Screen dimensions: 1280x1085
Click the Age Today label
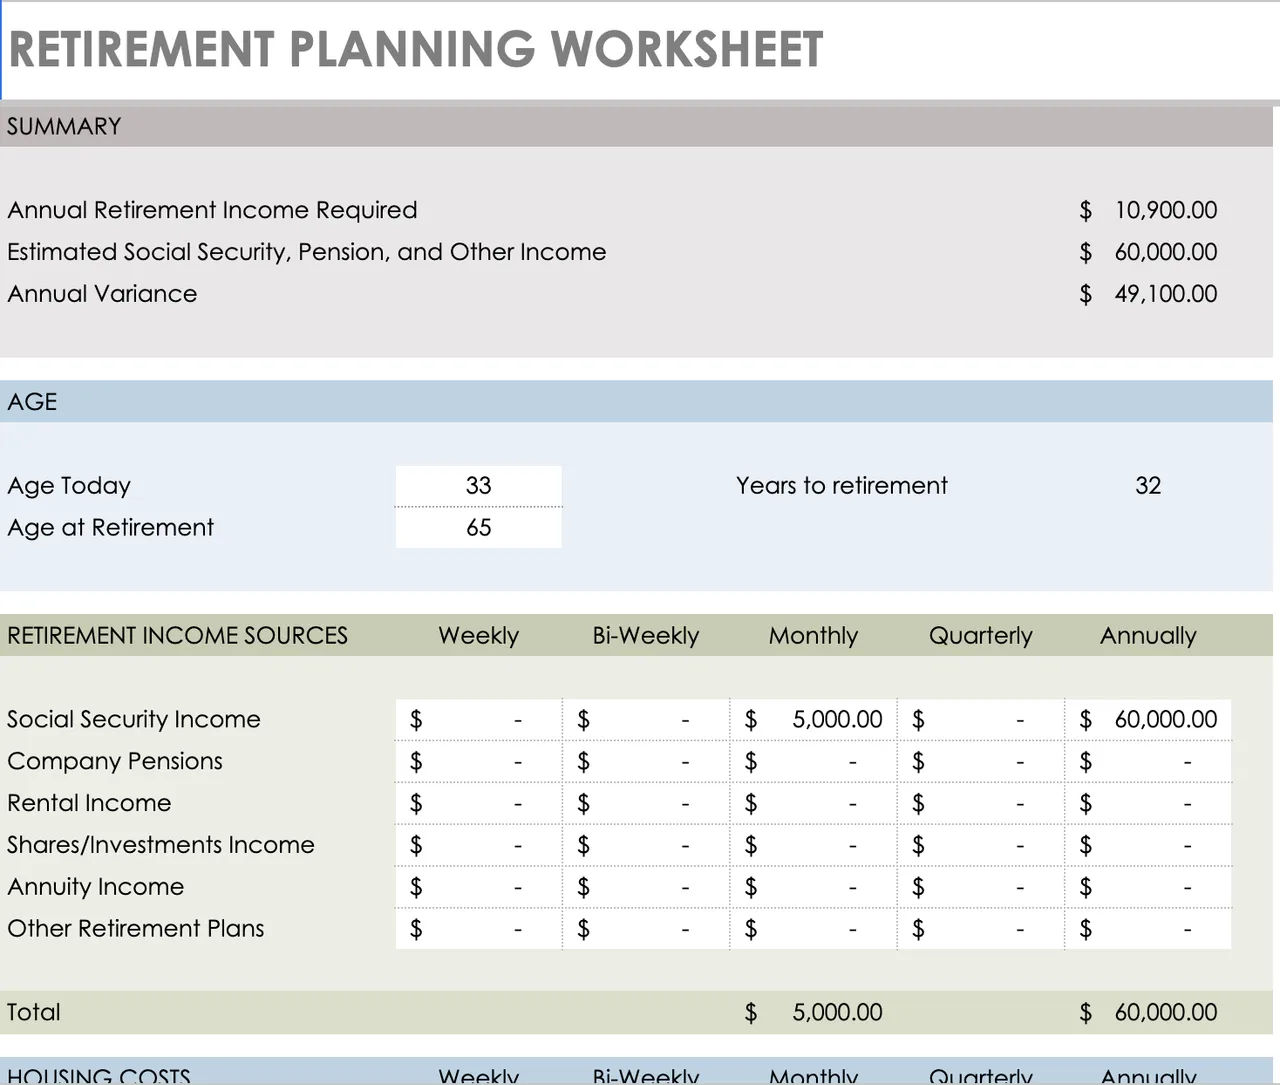point(69,486)
